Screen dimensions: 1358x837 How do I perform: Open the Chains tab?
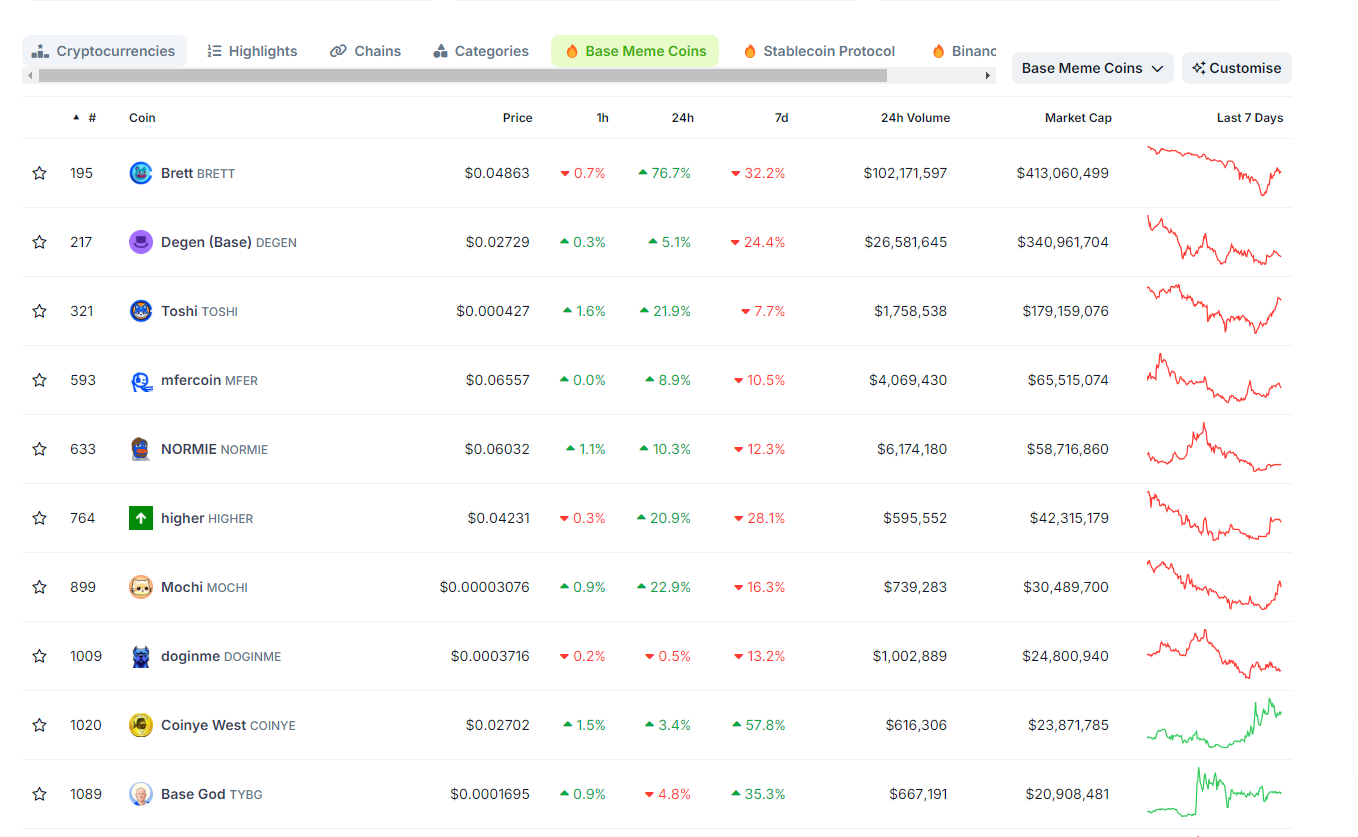(x=365, y=51)
